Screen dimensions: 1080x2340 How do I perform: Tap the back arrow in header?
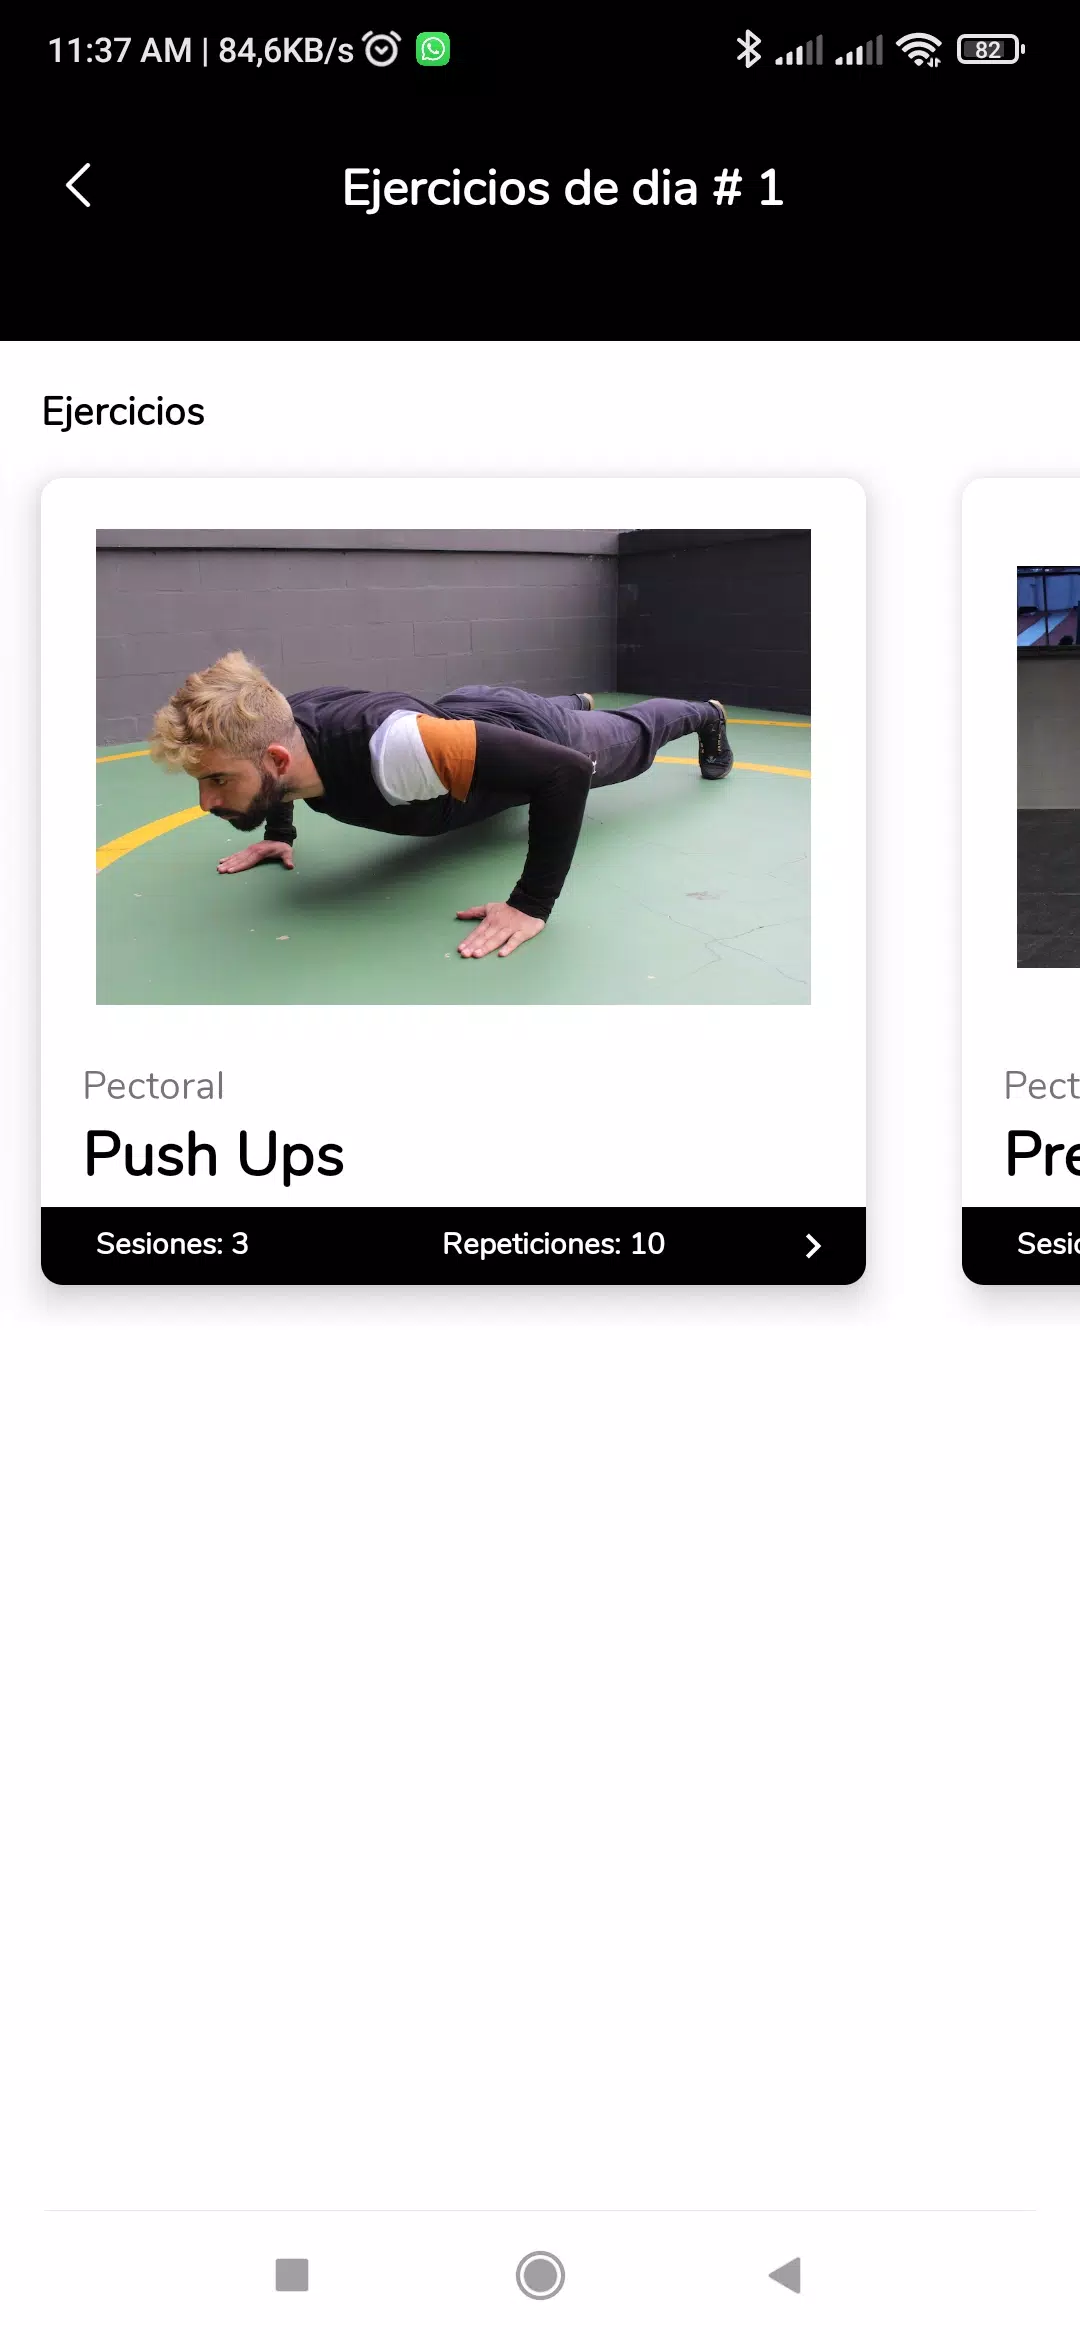click(78, 186)
